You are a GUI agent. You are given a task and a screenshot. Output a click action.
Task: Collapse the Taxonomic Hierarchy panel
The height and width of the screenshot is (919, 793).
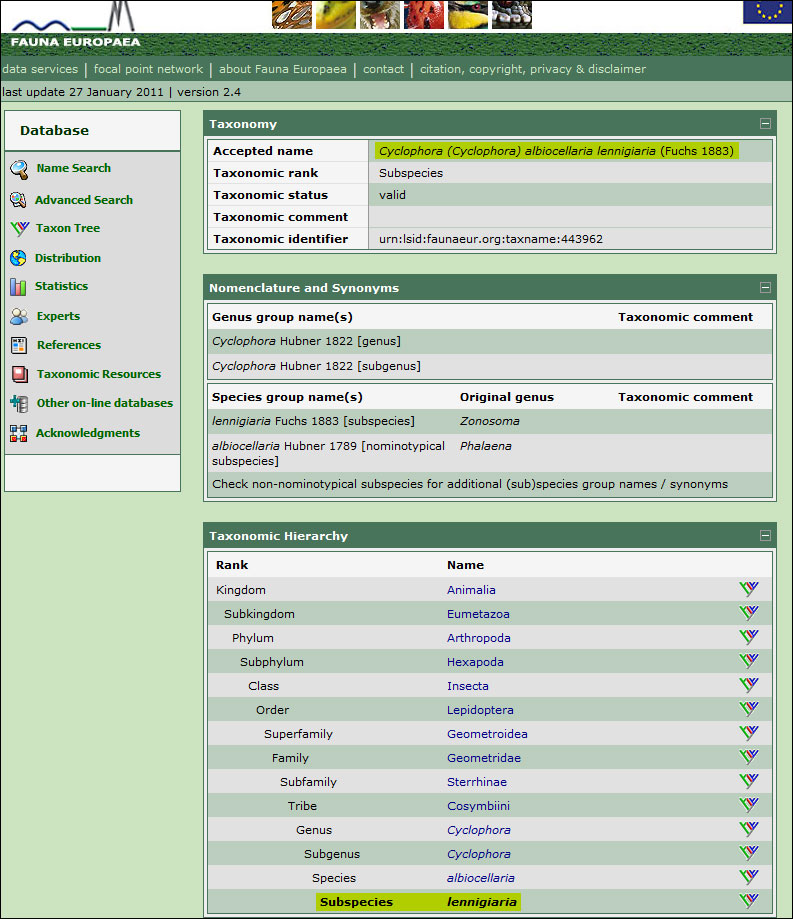click(765, 536)
